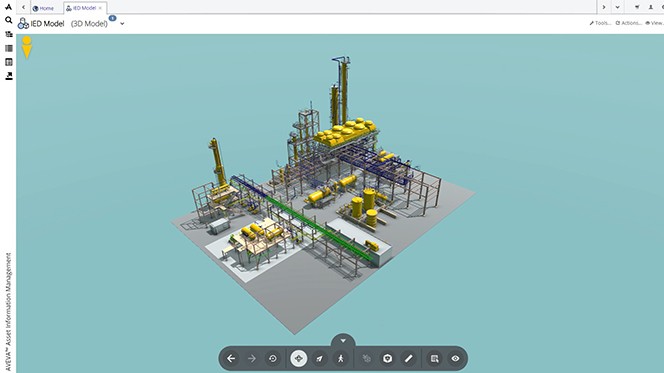This screenshot has width=664, height=373.
Task: Open the search icon in sidebar
Action: (8, 20)
